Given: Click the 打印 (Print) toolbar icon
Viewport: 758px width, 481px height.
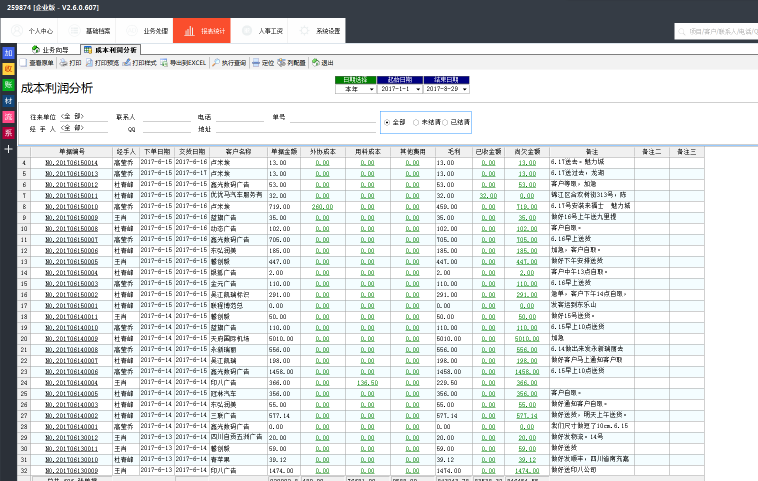Looking at the screenshot, I should tap(71, 63).
